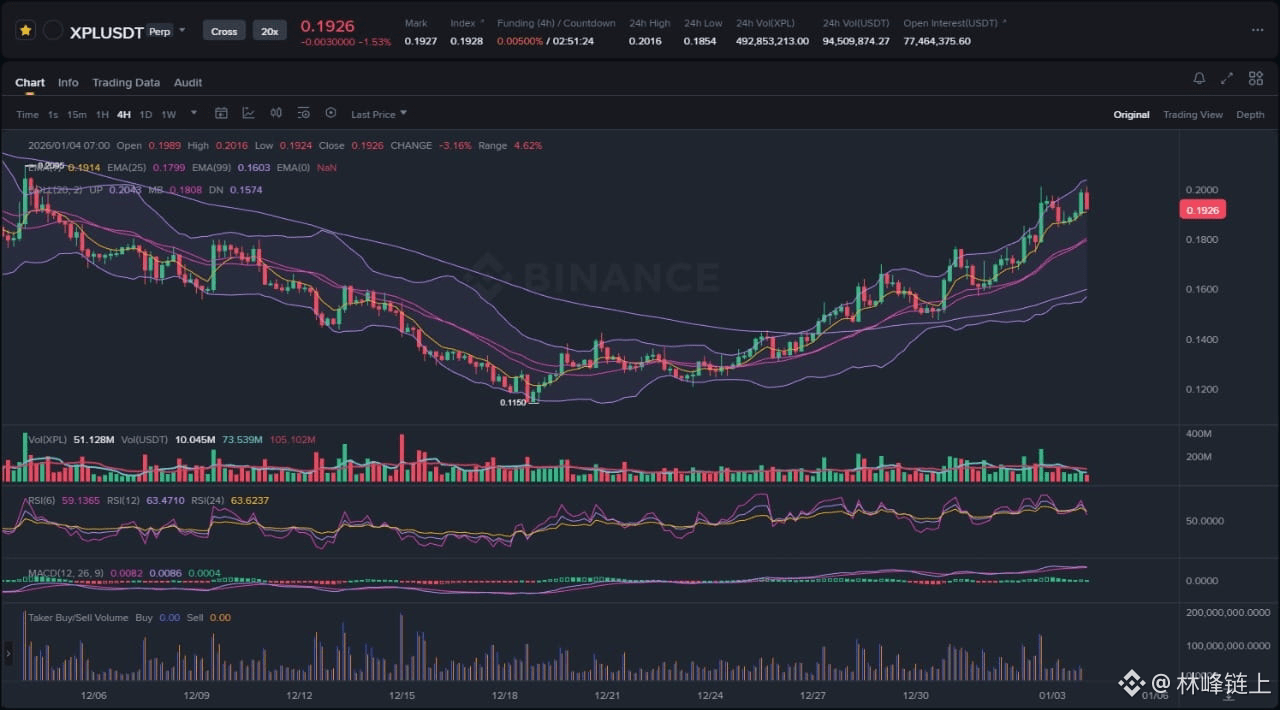This screenshot has width=1280, height=710.
Task: Open the Info tab
Action: [x=68, y=82]
